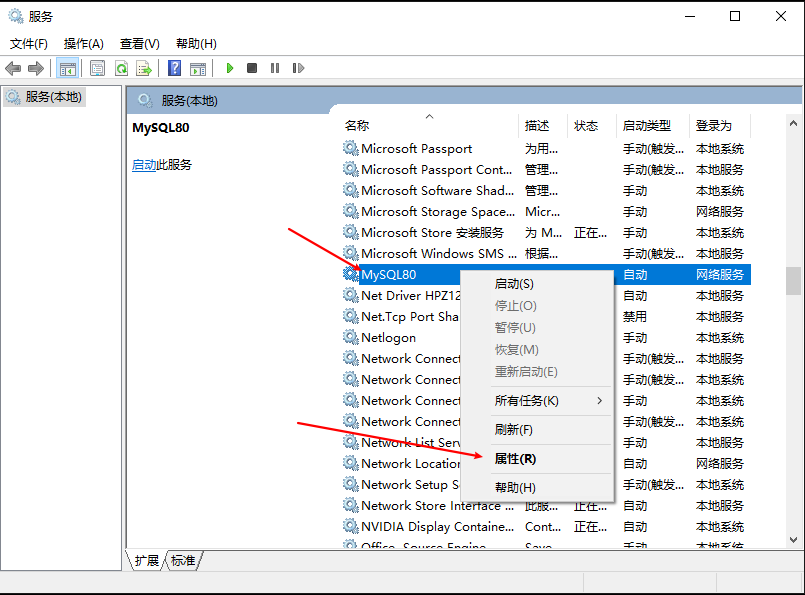Click the 启动此服务 link
This screenshot has height=595, width=805.
(x=162, y=165)
